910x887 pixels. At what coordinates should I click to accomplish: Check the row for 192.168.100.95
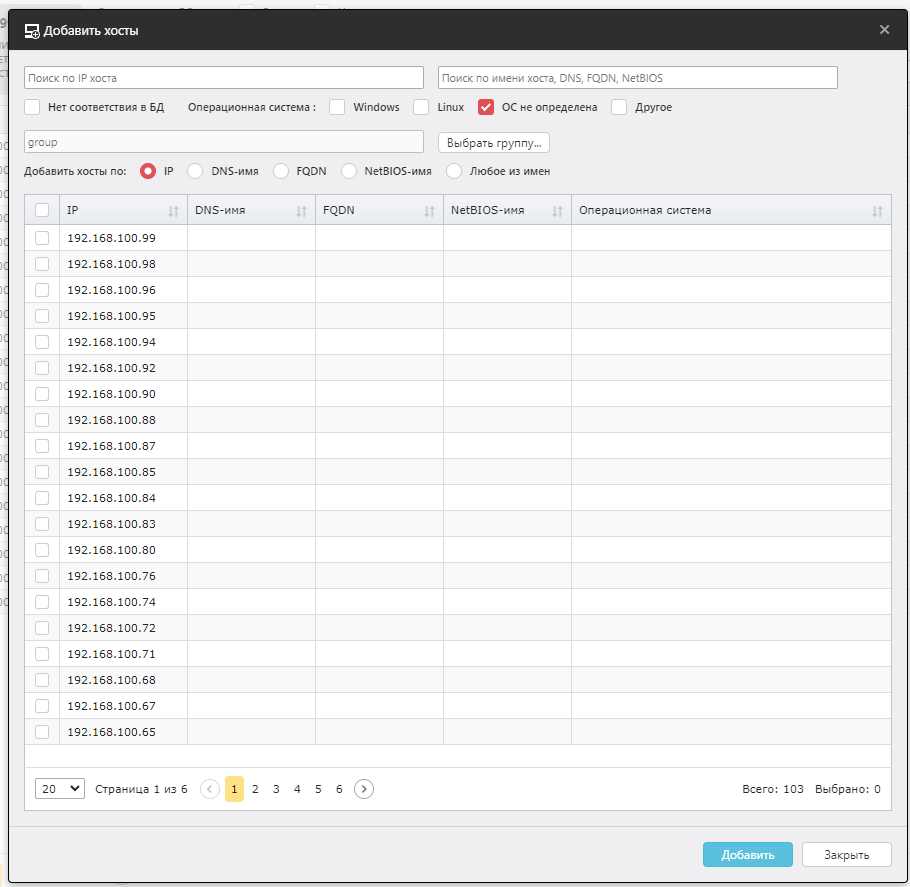42,316
